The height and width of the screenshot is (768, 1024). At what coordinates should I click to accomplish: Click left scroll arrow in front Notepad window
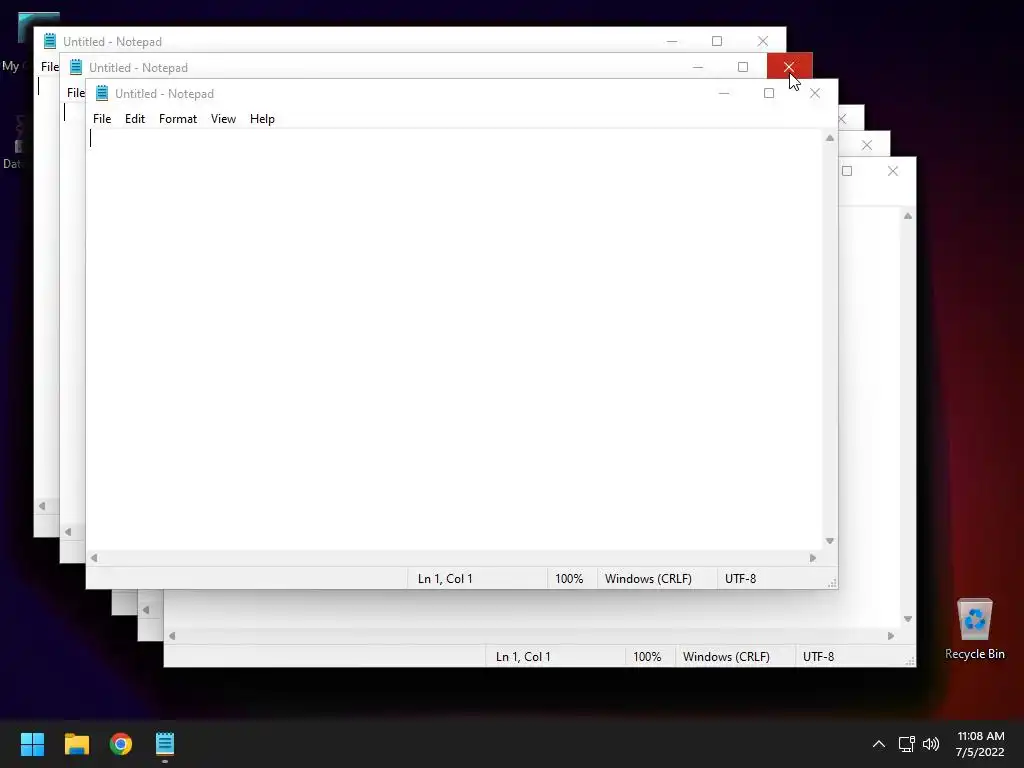(x=94, y=558)
